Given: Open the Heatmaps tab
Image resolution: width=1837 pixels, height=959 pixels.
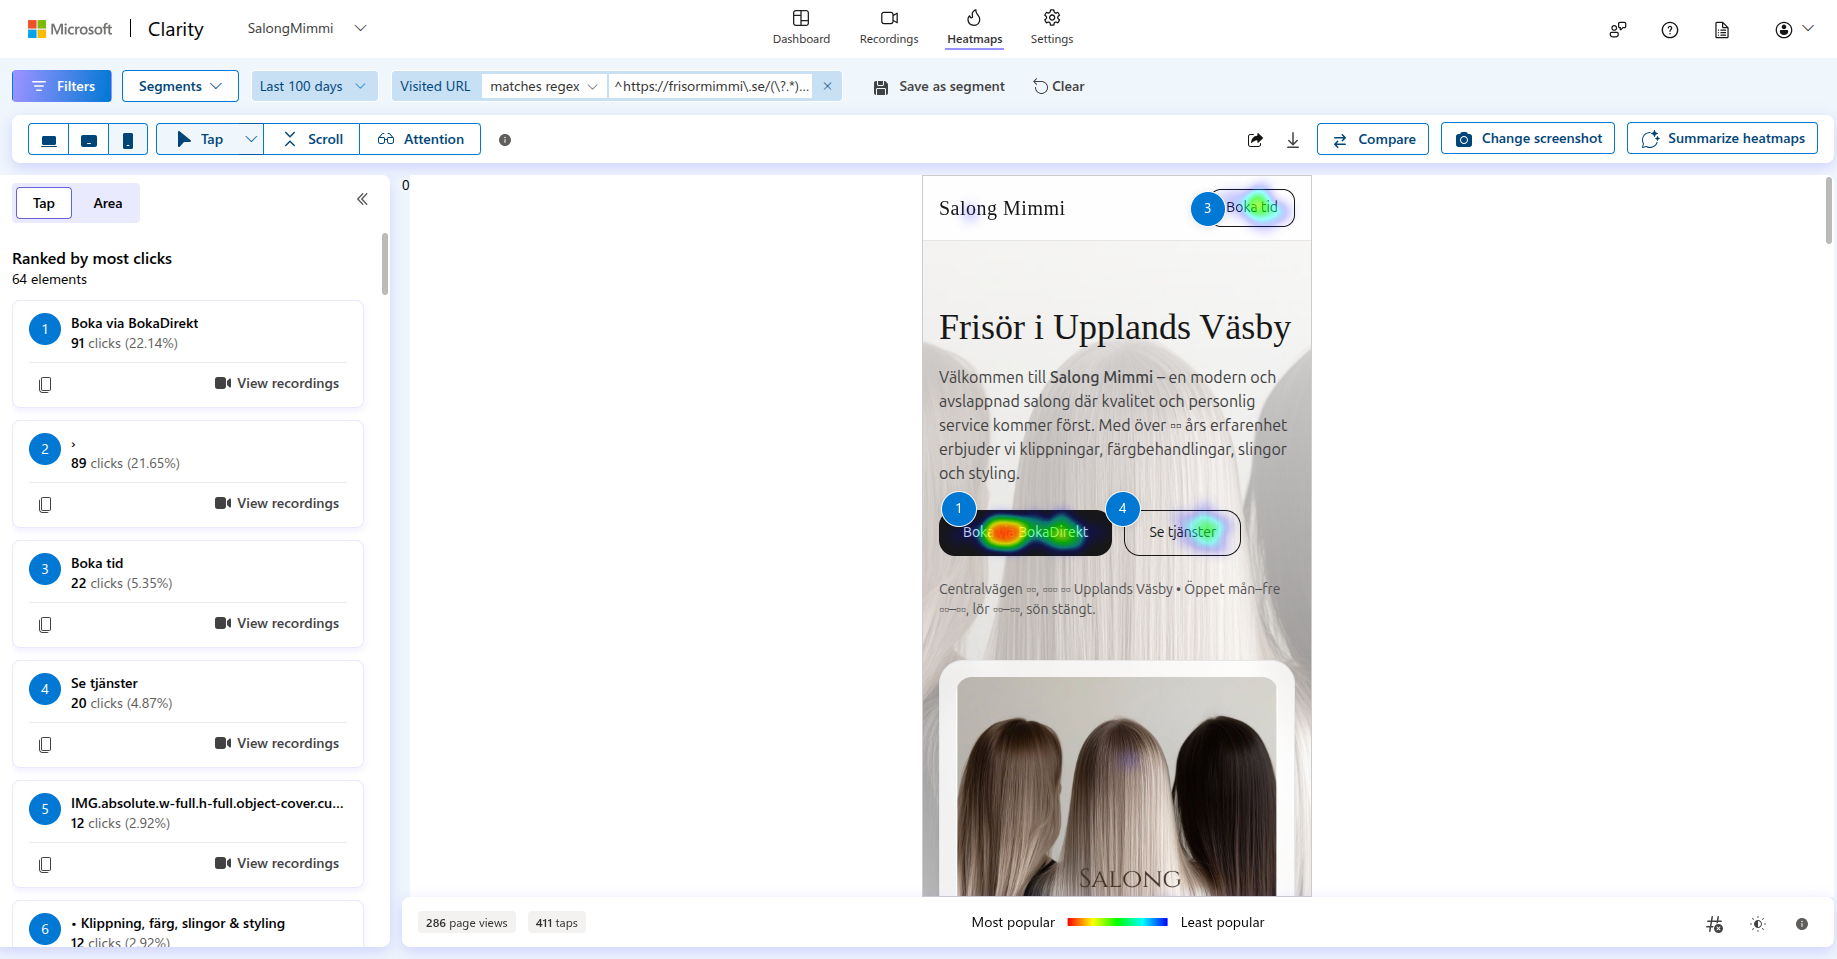Looking at the screenshot, I should (975, 28).
